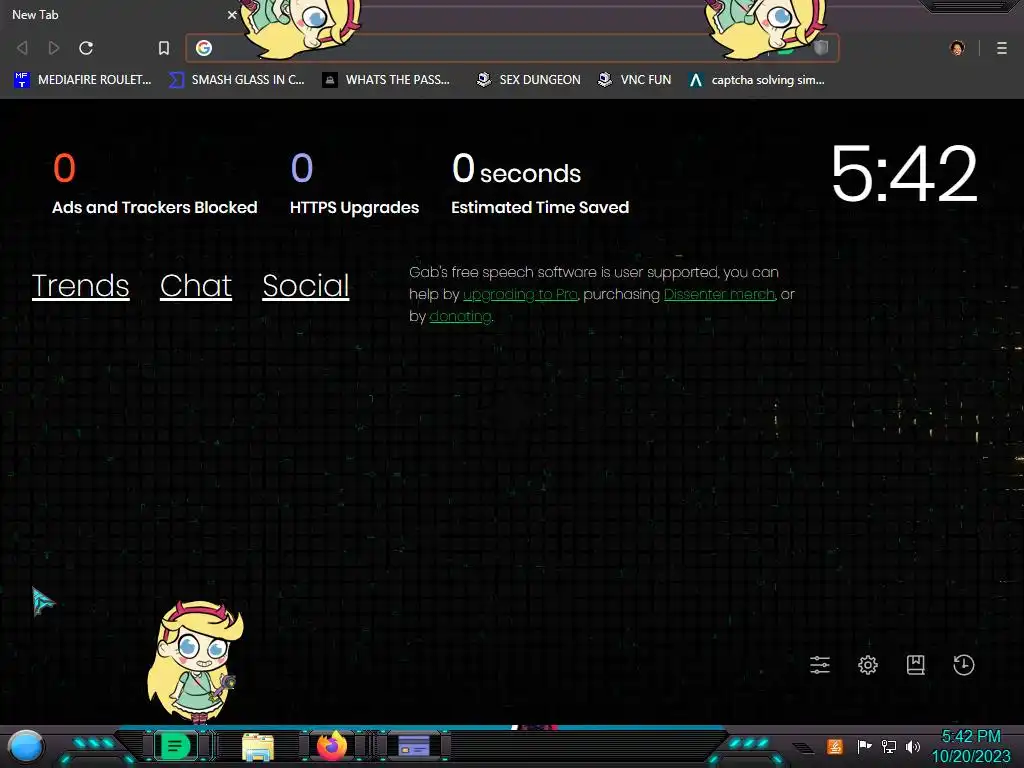Open Firefox from taskbar
This screenshot has width=1024, height=768.
coord(332,745)
